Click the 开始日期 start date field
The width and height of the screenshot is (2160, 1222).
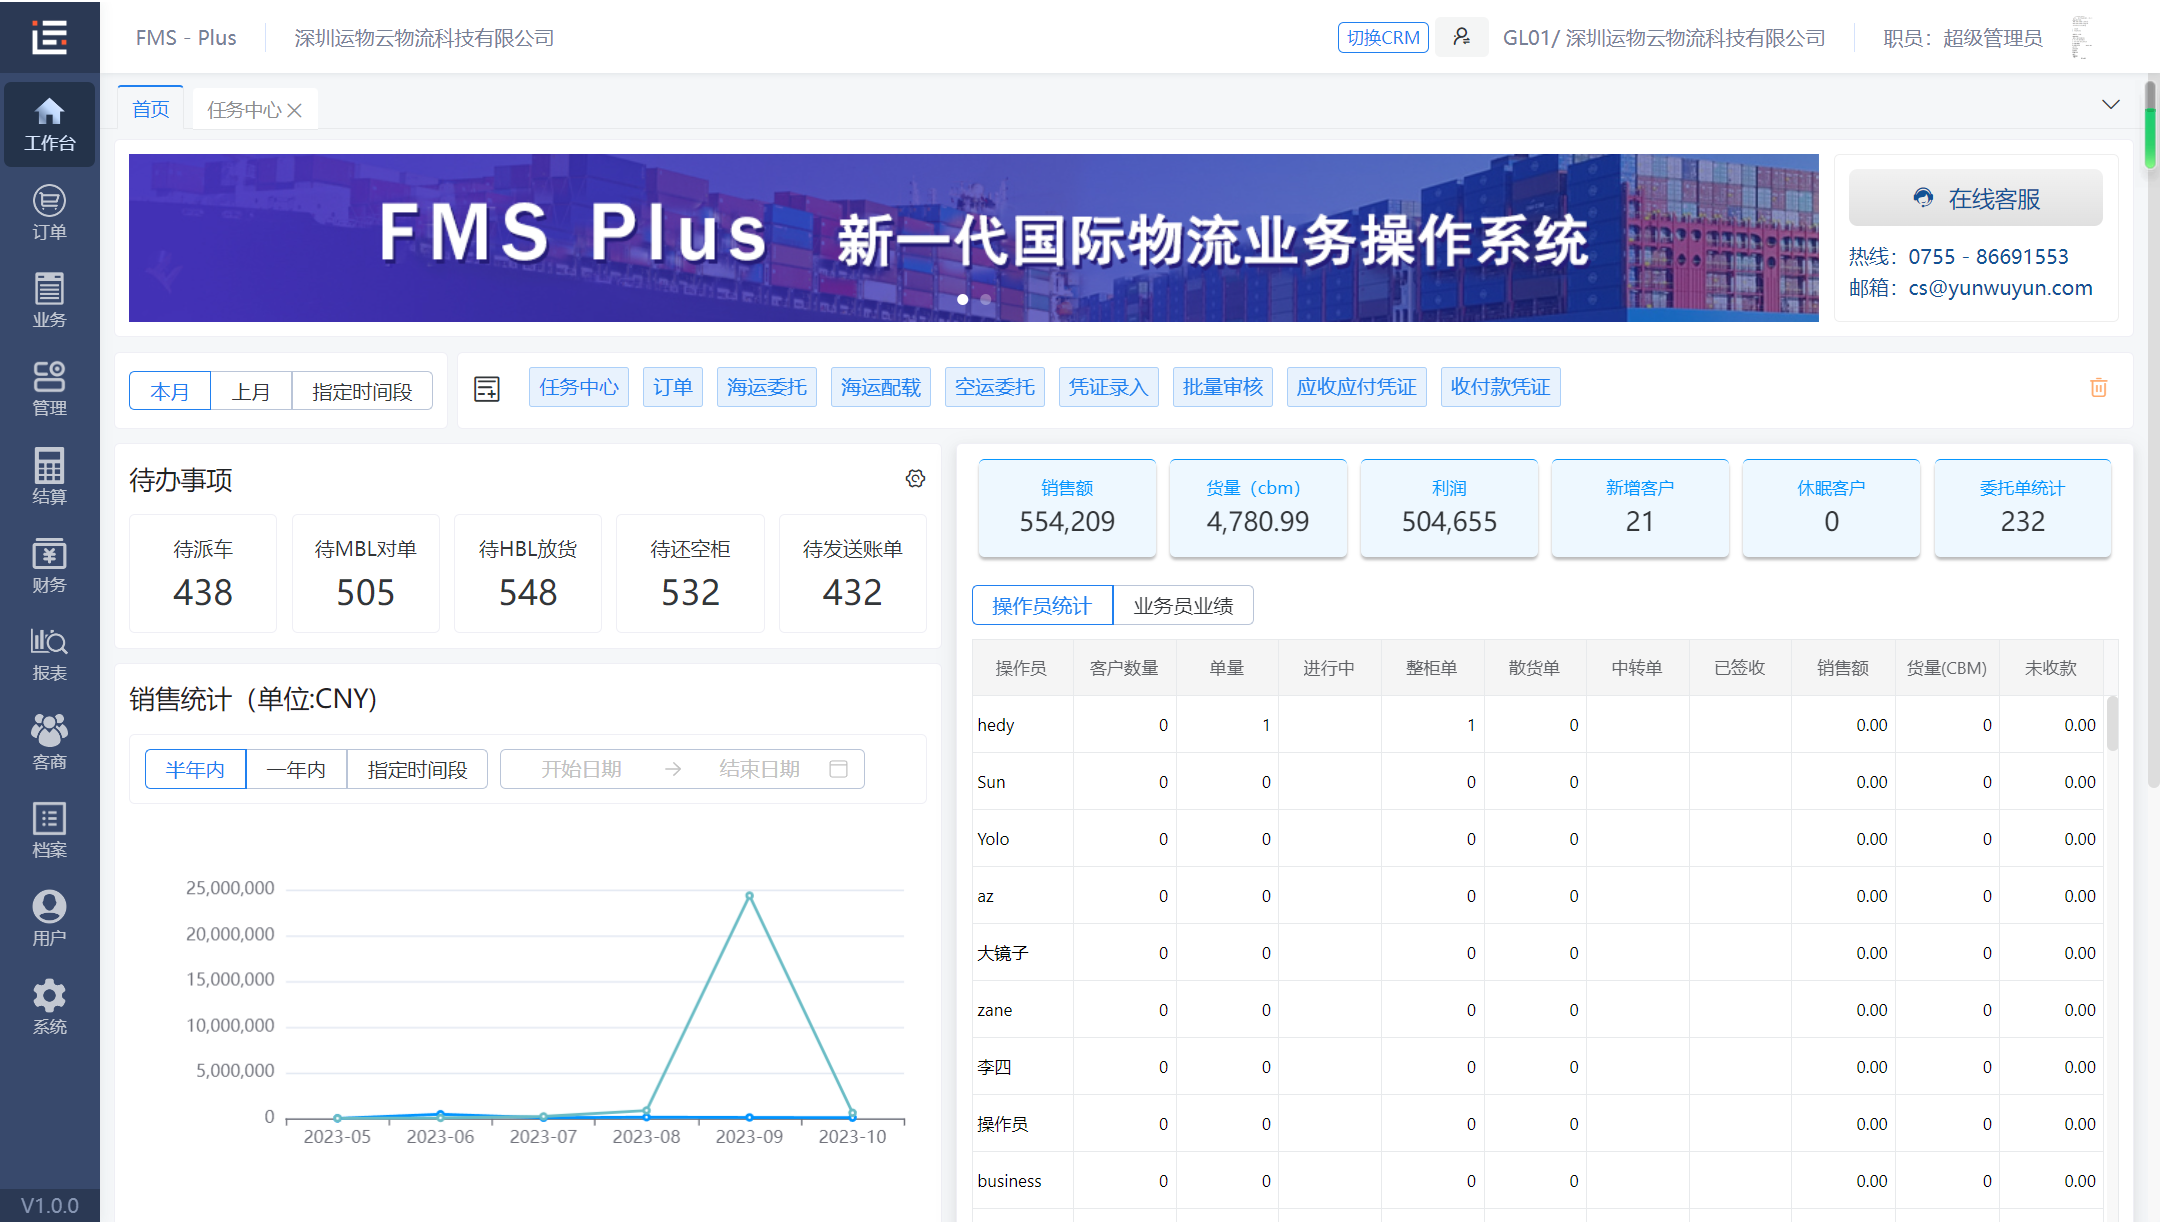click(x=581, y=769)
